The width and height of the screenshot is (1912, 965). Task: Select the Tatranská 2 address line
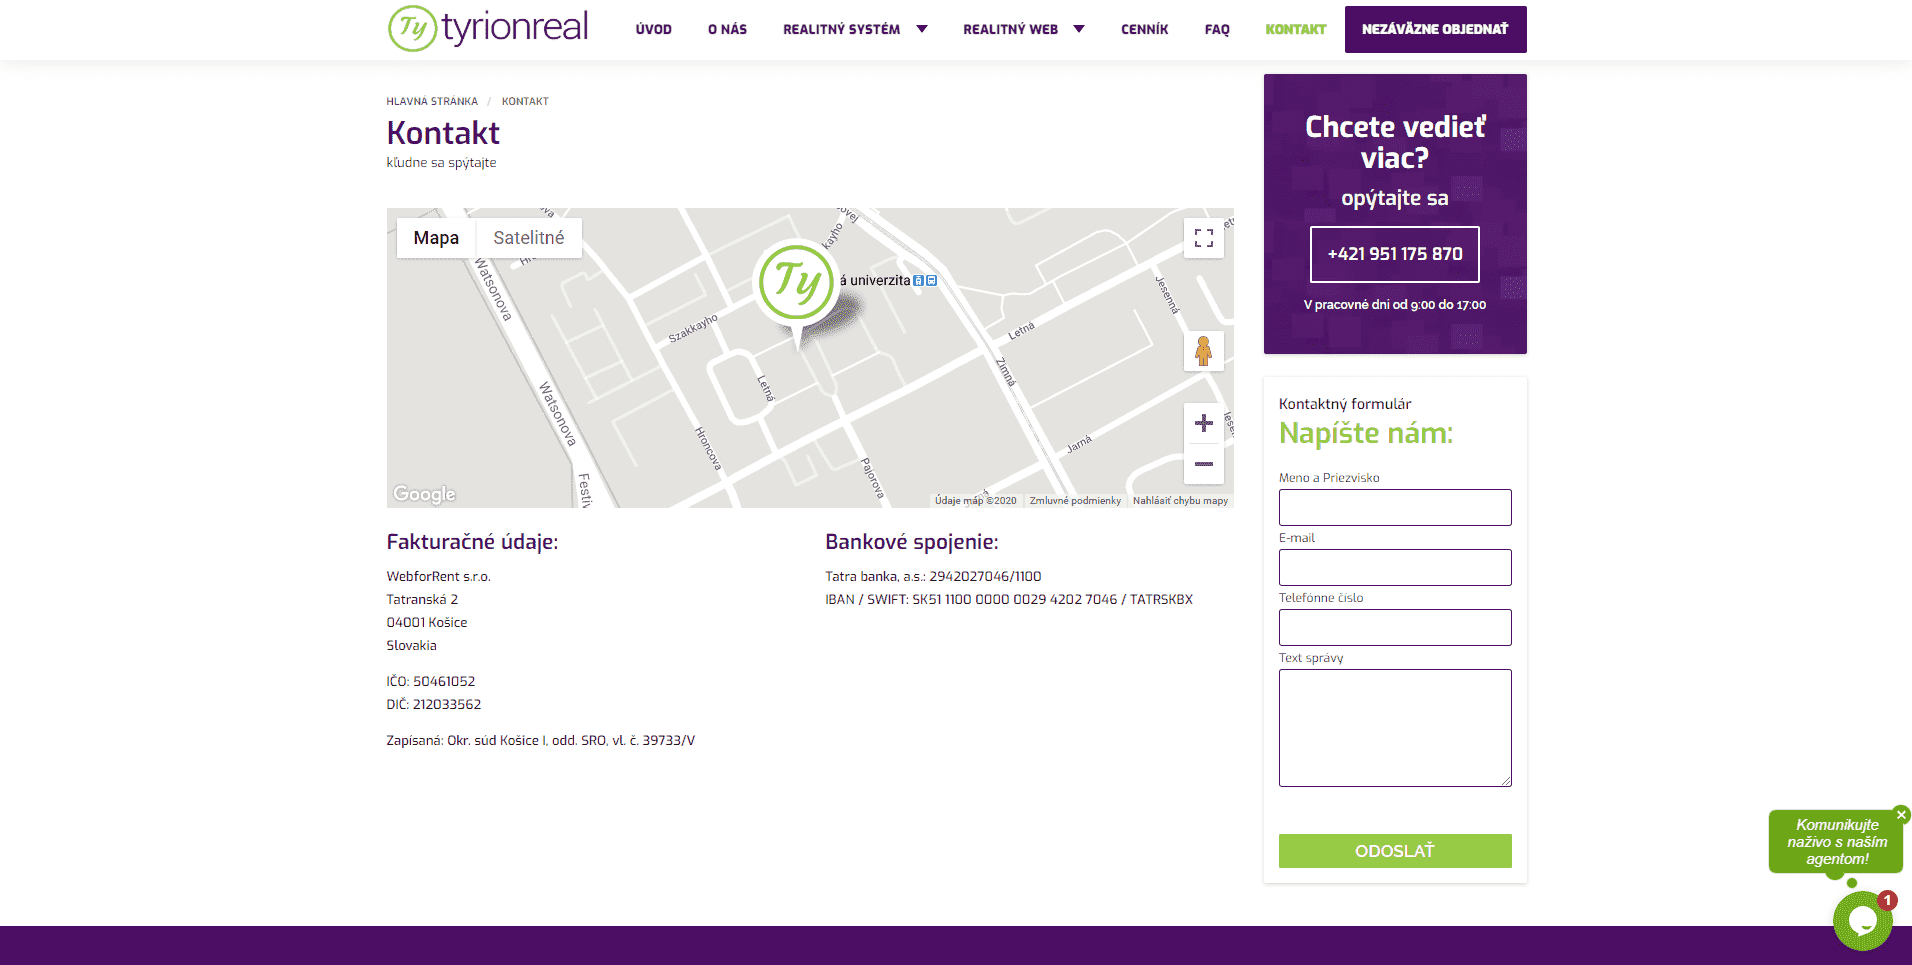[x=422, y=599]
